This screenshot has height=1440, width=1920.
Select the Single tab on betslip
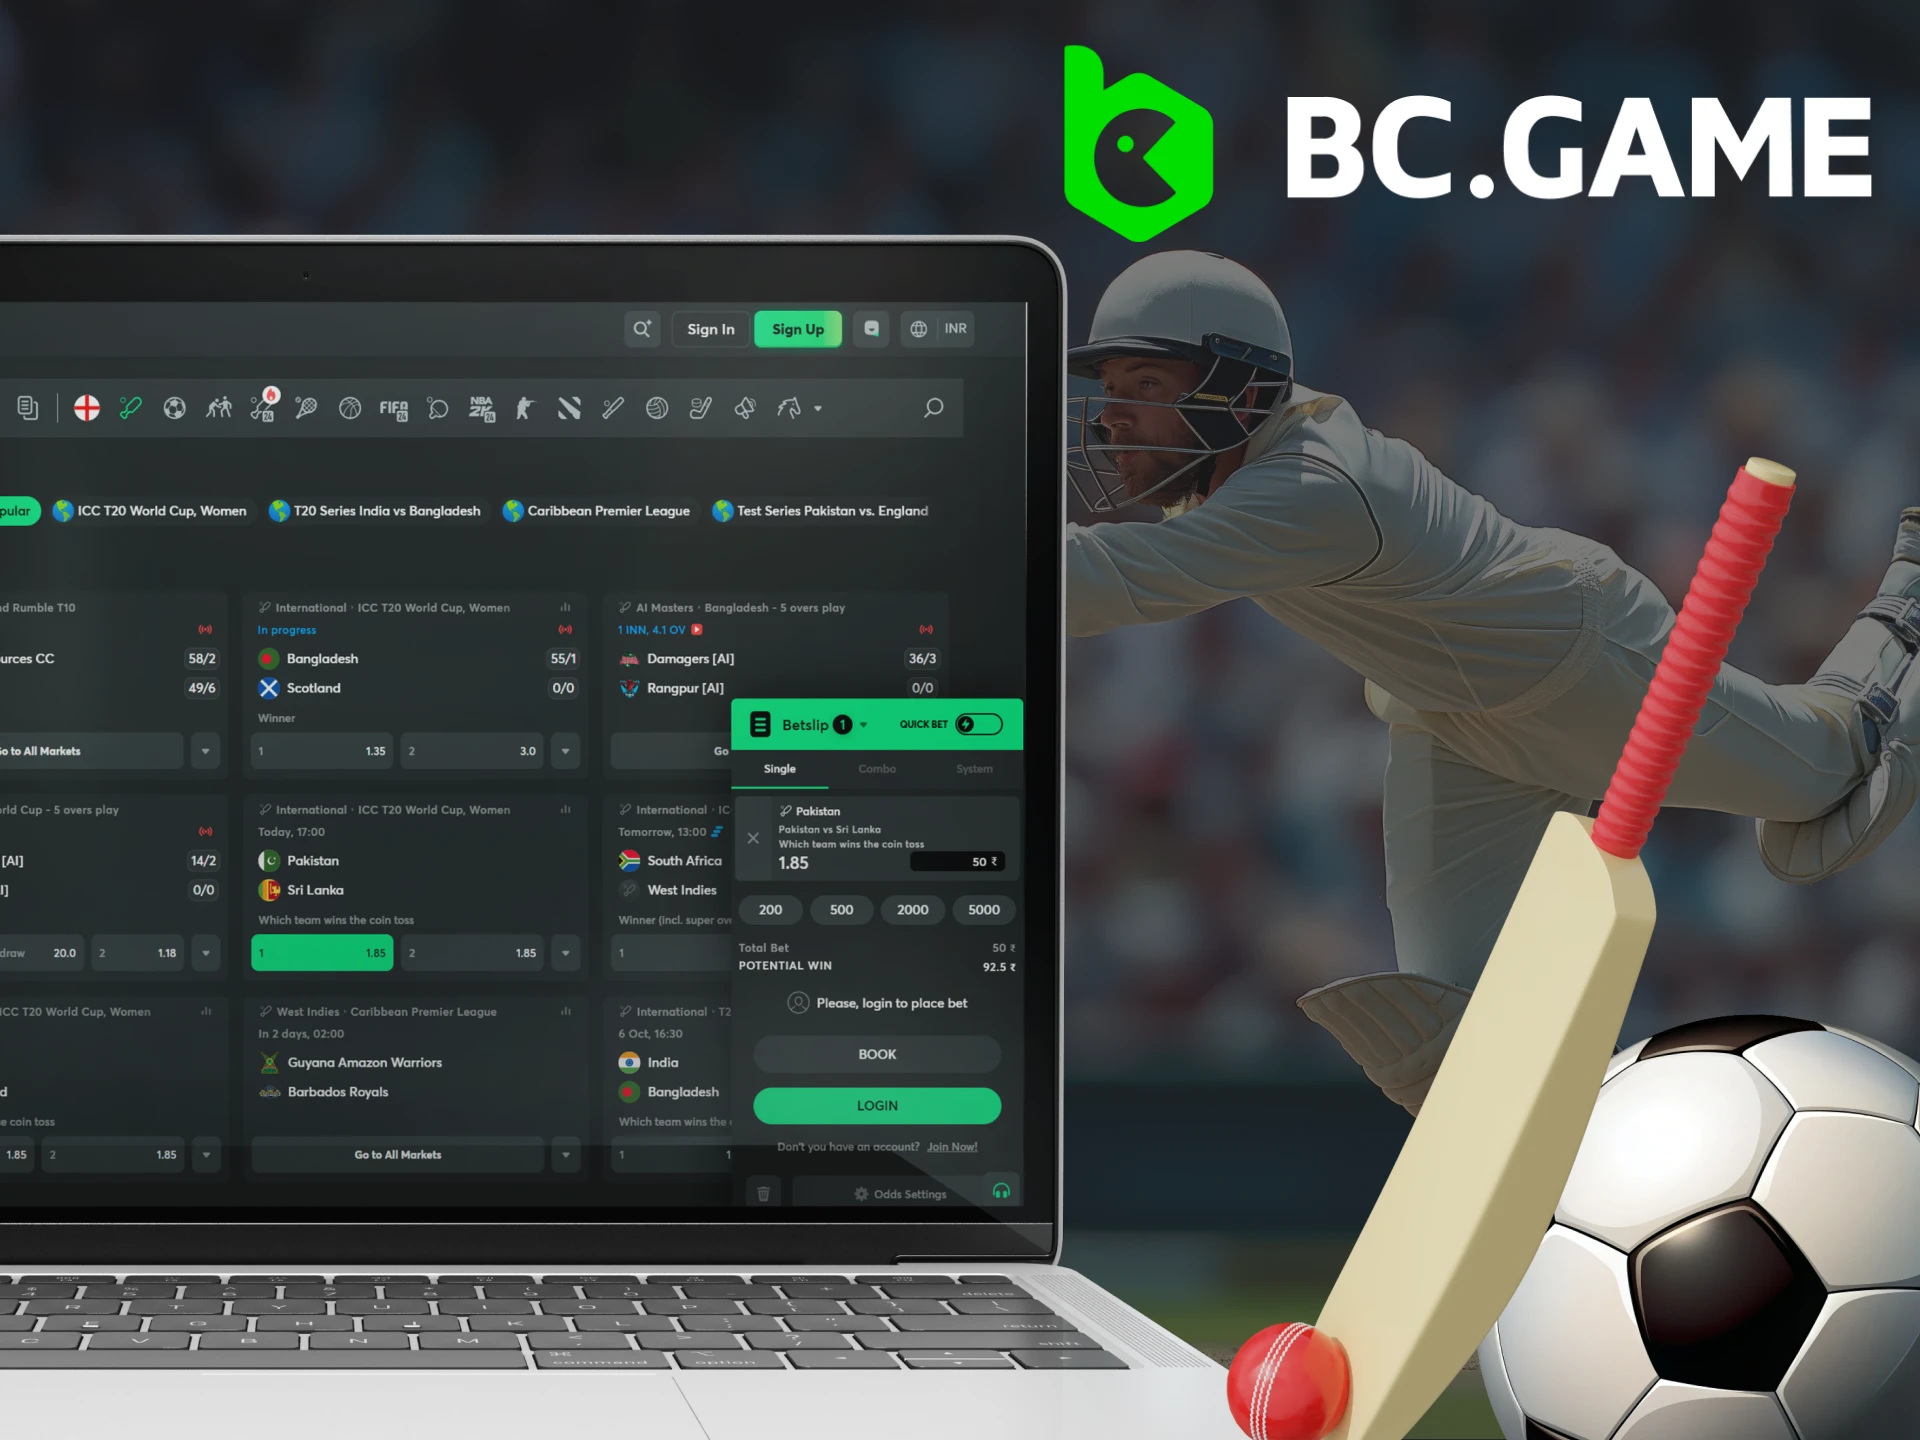tap(779, 767)
